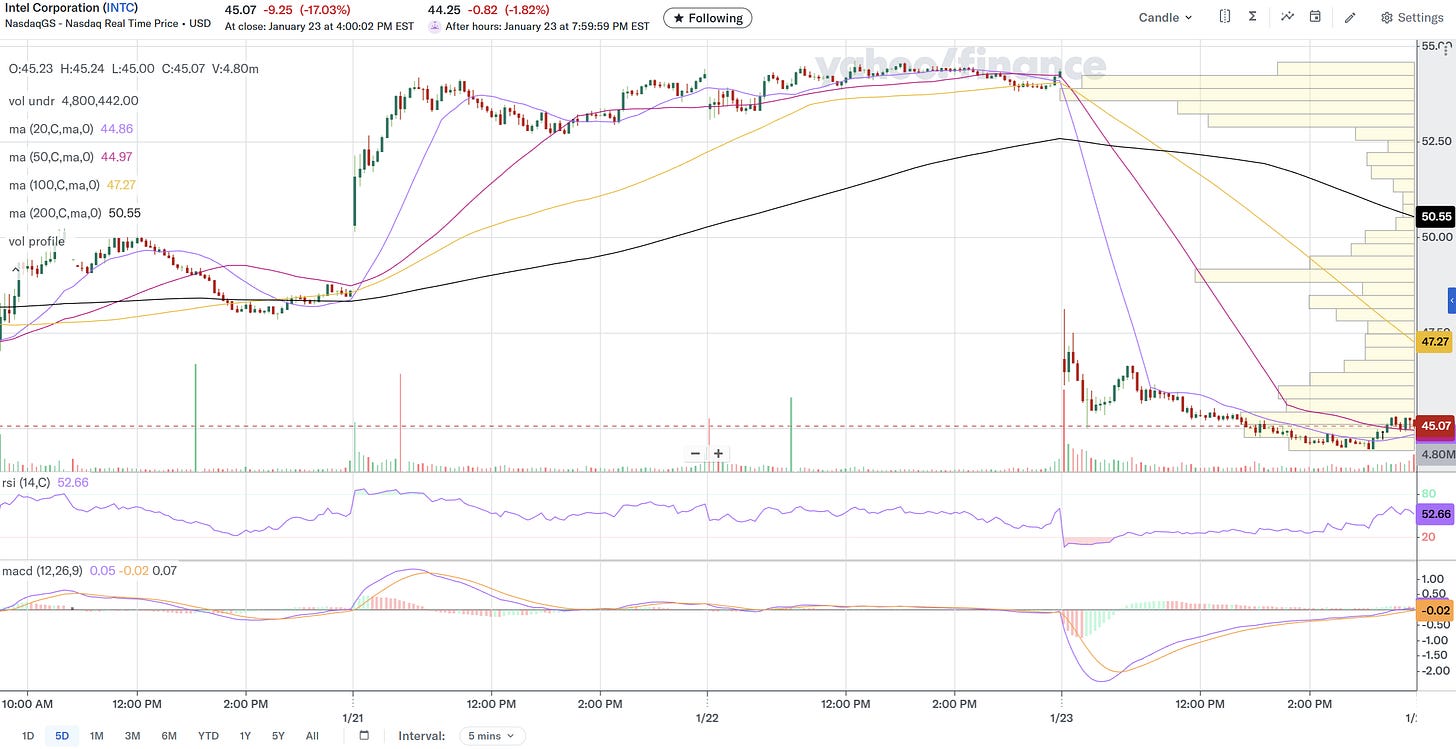Click the after-hours moon icon
This screenshot has height=749, width=1456.
[435, 26]
